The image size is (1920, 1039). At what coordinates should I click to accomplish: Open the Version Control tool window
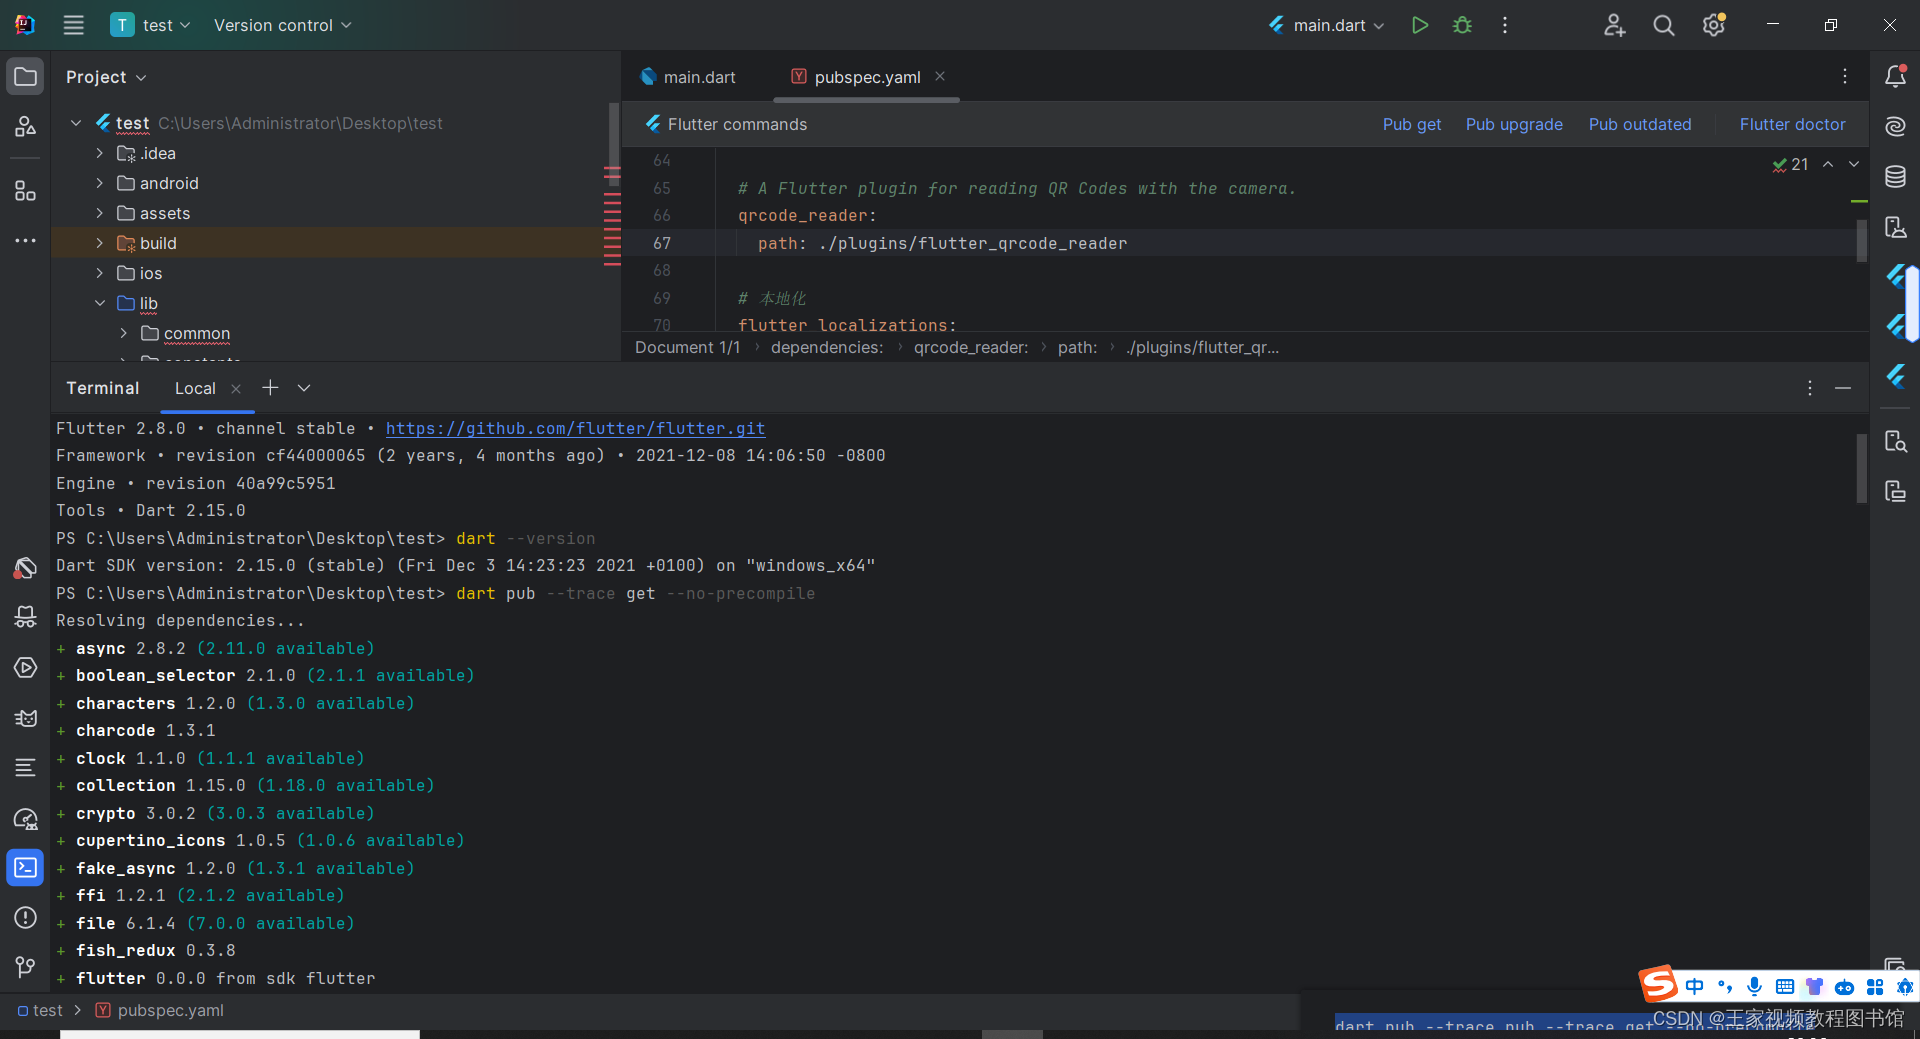[25, 966]
